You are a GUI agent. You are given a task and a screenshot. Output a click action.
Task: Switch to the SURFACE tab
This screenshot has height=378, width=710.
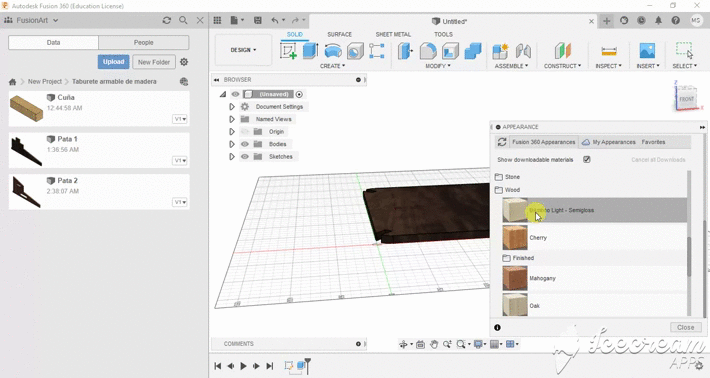tap(340, 34)
